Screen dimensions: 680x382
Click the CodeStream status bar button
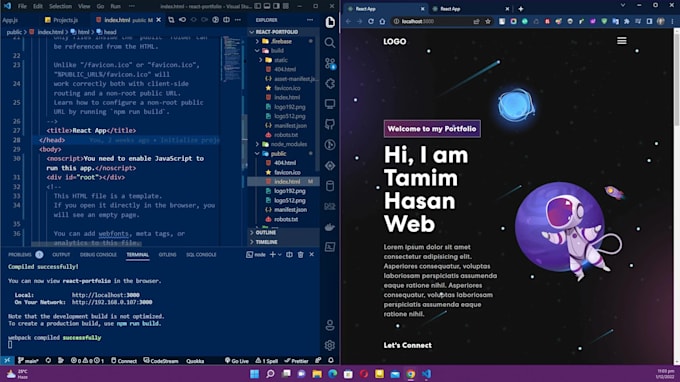point(161,360)
